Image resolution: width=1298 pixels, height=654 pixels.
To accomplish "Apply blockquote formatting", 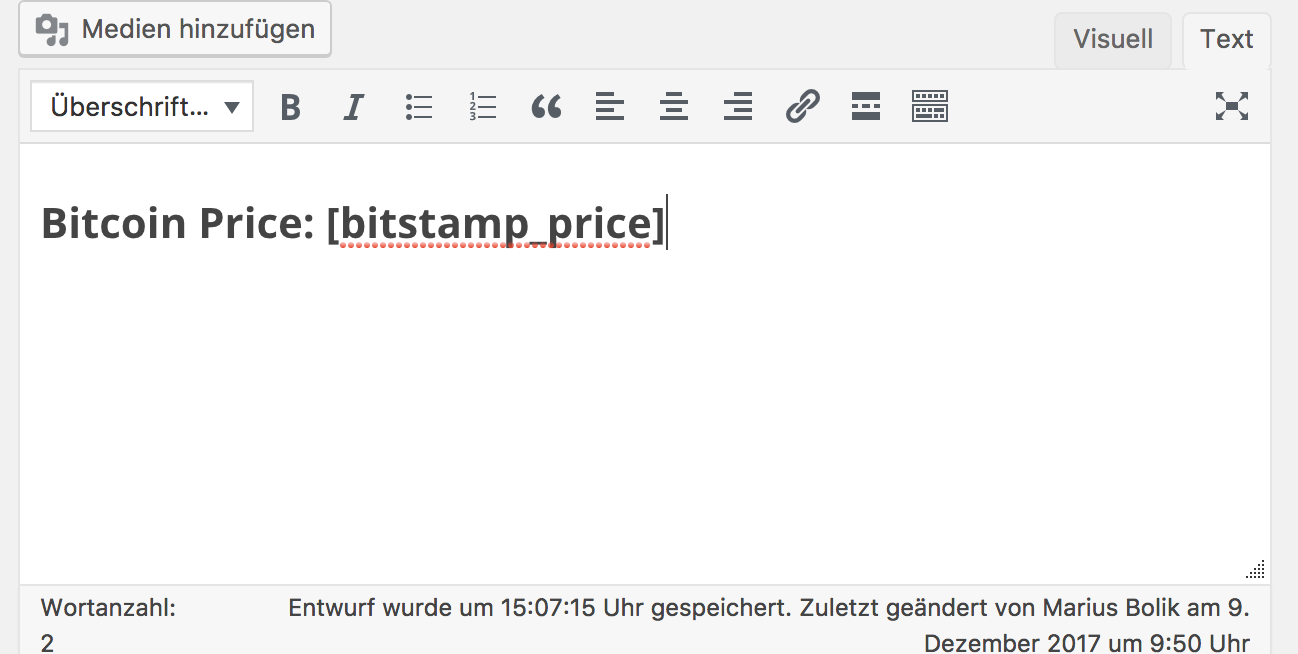I will 546,106.
